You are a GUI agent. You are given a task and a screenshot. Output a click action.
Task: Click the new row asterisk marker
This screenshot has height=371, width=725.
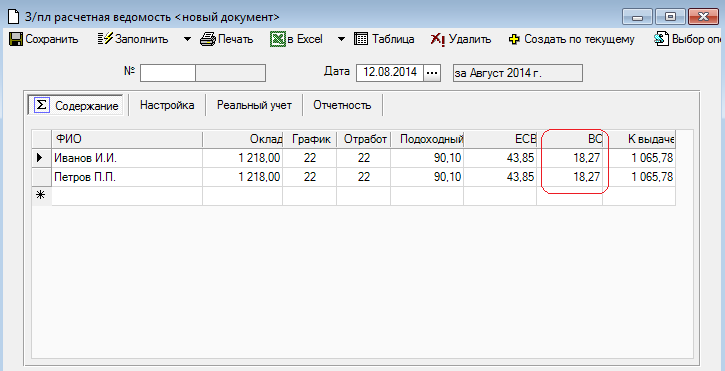[x=42, y=196]
